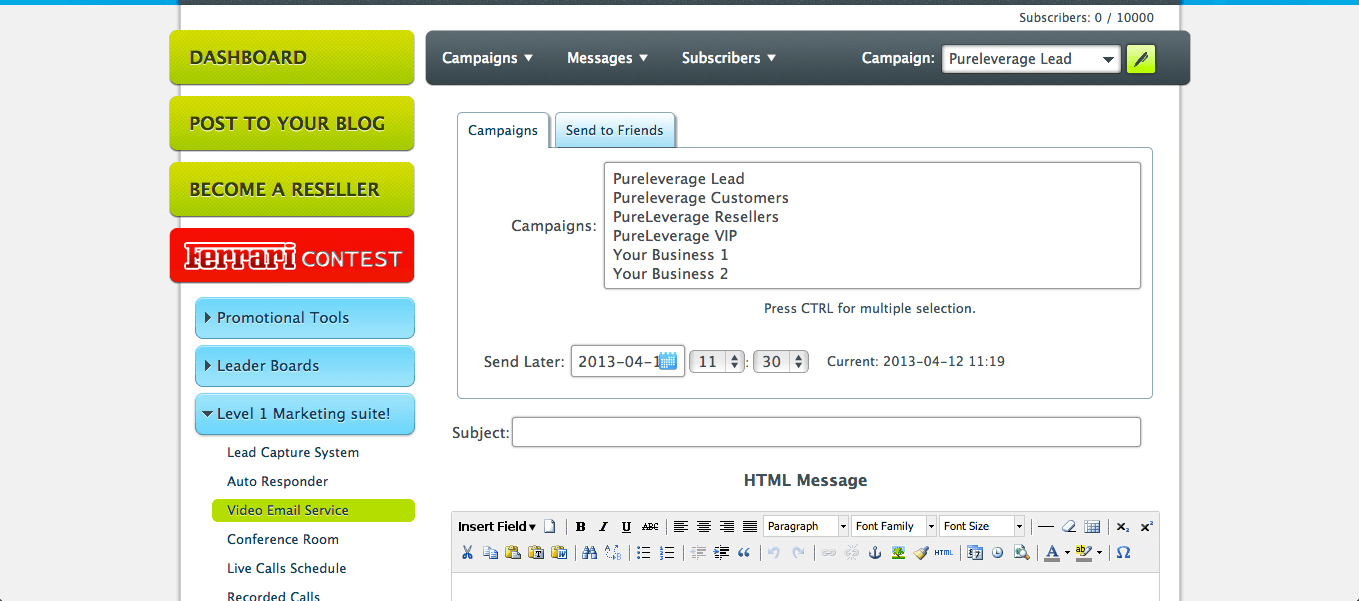Open the Messages dropdown menu
This screenshot has height=601, width=1359.
608,58
